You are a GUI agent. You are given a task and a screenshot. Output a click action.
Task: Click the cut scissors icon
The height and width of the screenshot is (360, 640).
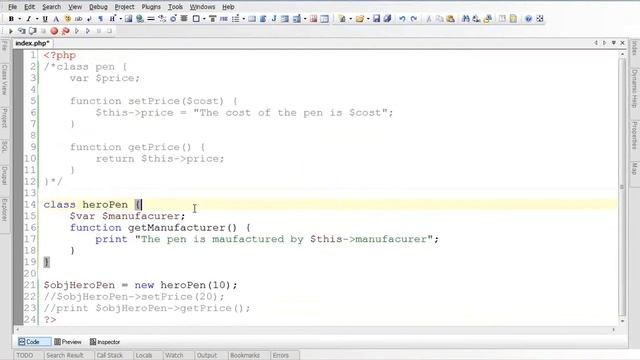(x=429, y=19)
